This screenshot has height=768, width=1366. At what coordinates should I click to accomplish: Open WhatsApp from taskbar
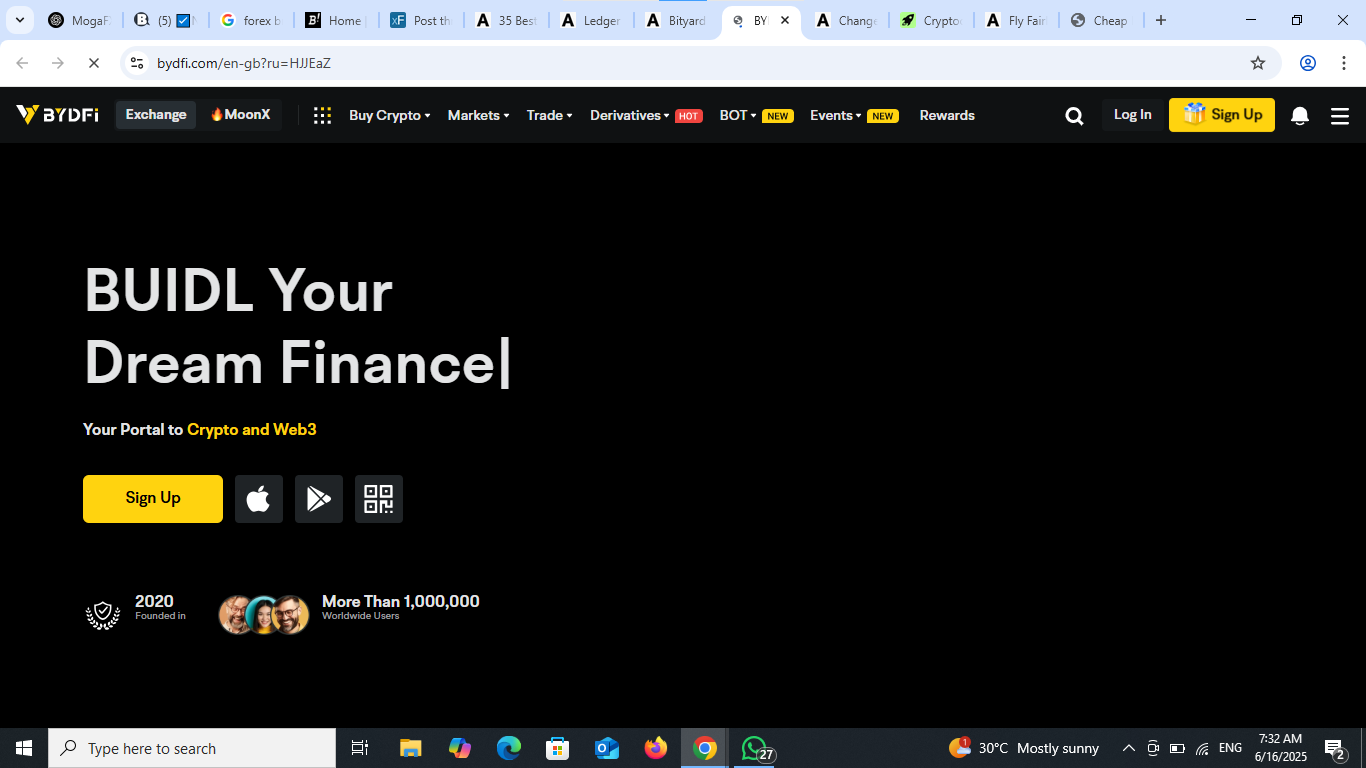pyautogui.click(x=755, y=748)
